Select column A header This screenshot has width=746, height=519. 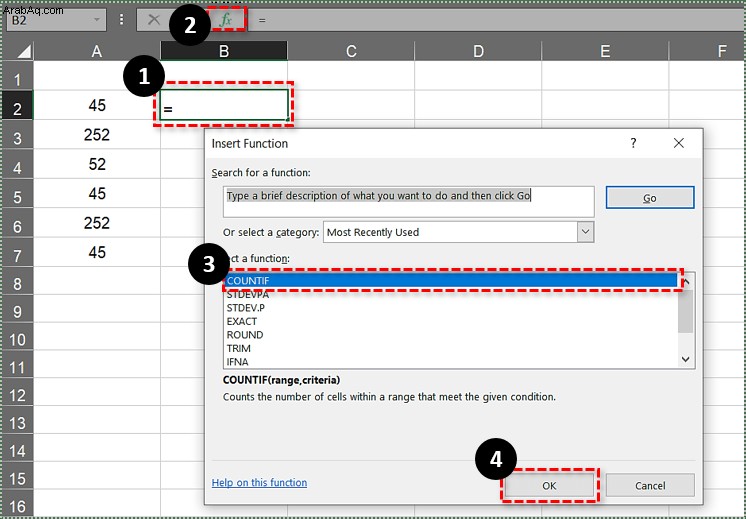97,51
